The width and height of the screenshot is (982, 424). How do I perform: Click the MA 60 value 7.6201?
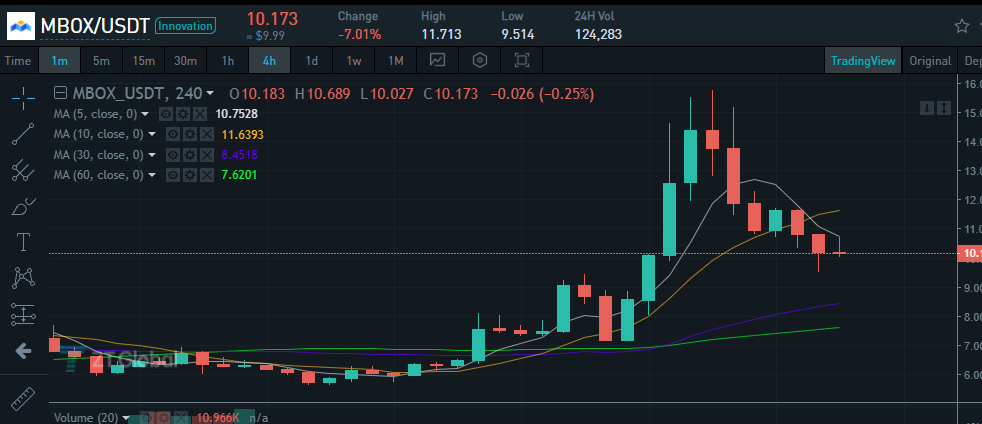[x=240, y=175]
